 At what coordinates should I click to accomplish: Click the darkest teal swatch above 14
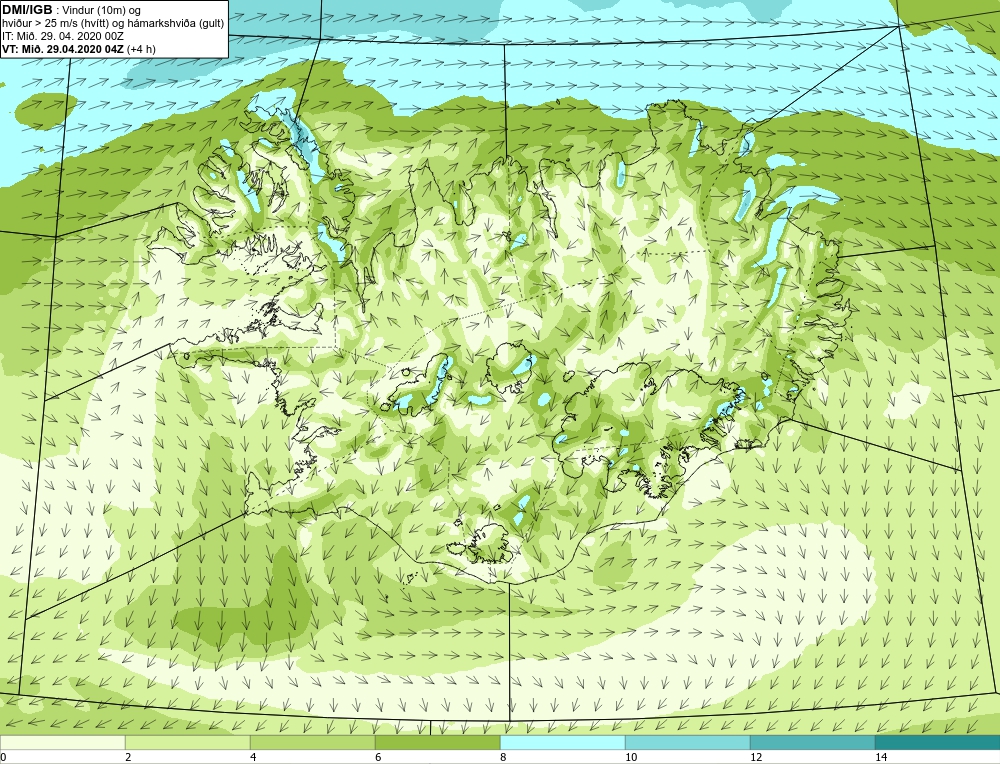[938, 743]
